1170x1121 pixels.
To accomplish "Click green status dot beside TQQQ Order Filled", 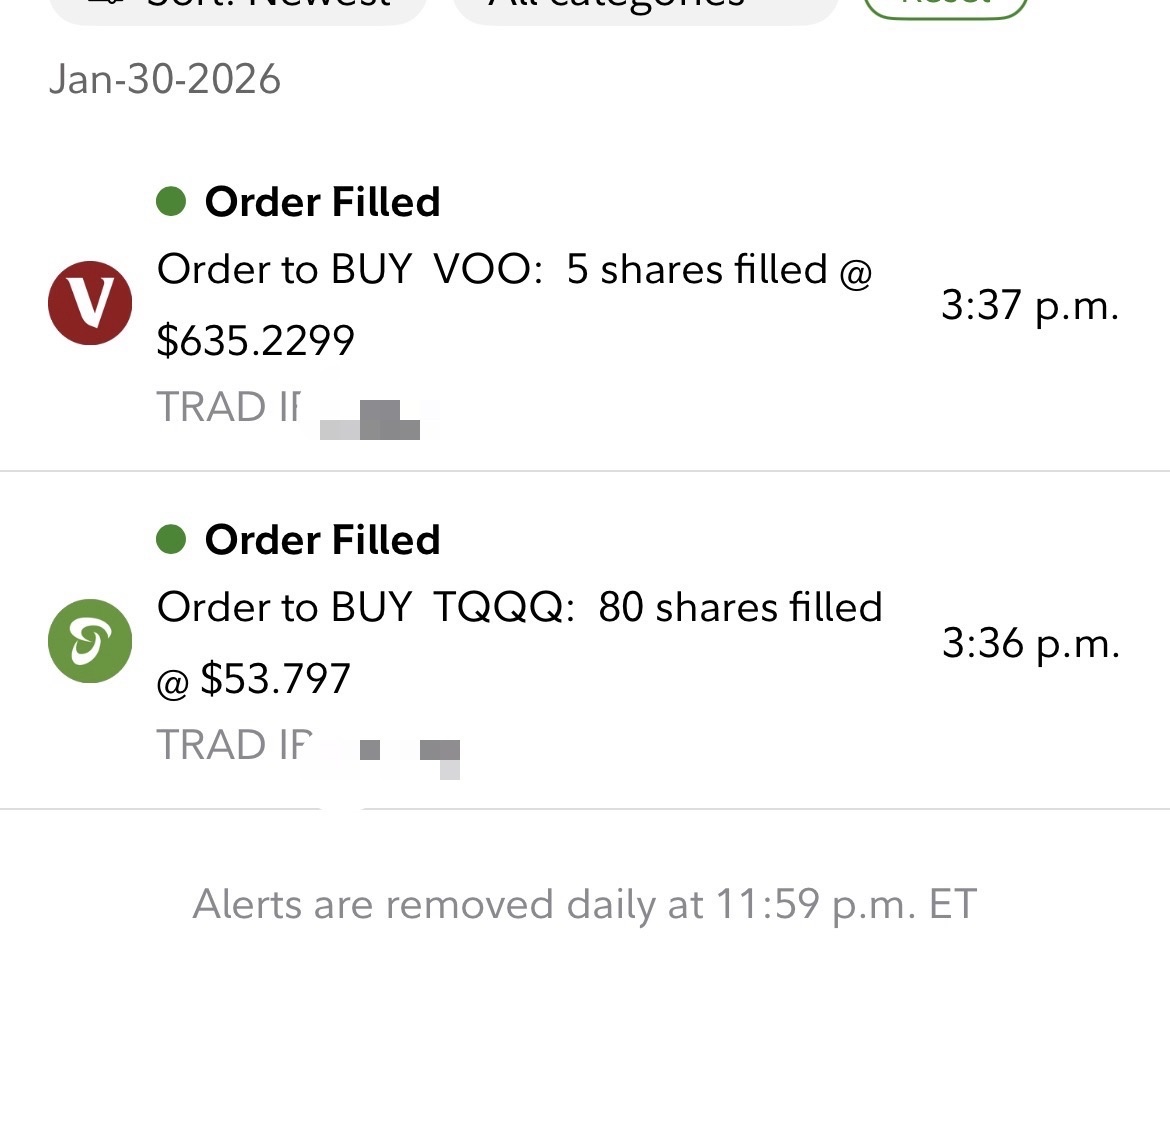I will point(171,539).
